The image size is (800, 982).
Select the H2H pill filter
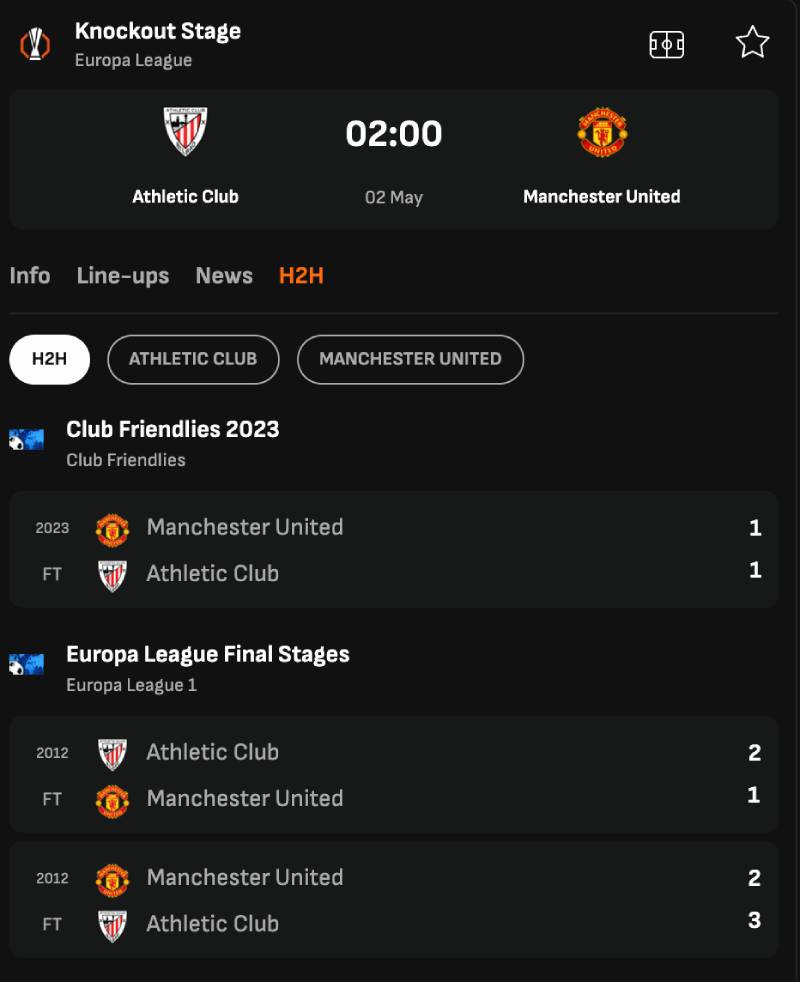[49, 359]
